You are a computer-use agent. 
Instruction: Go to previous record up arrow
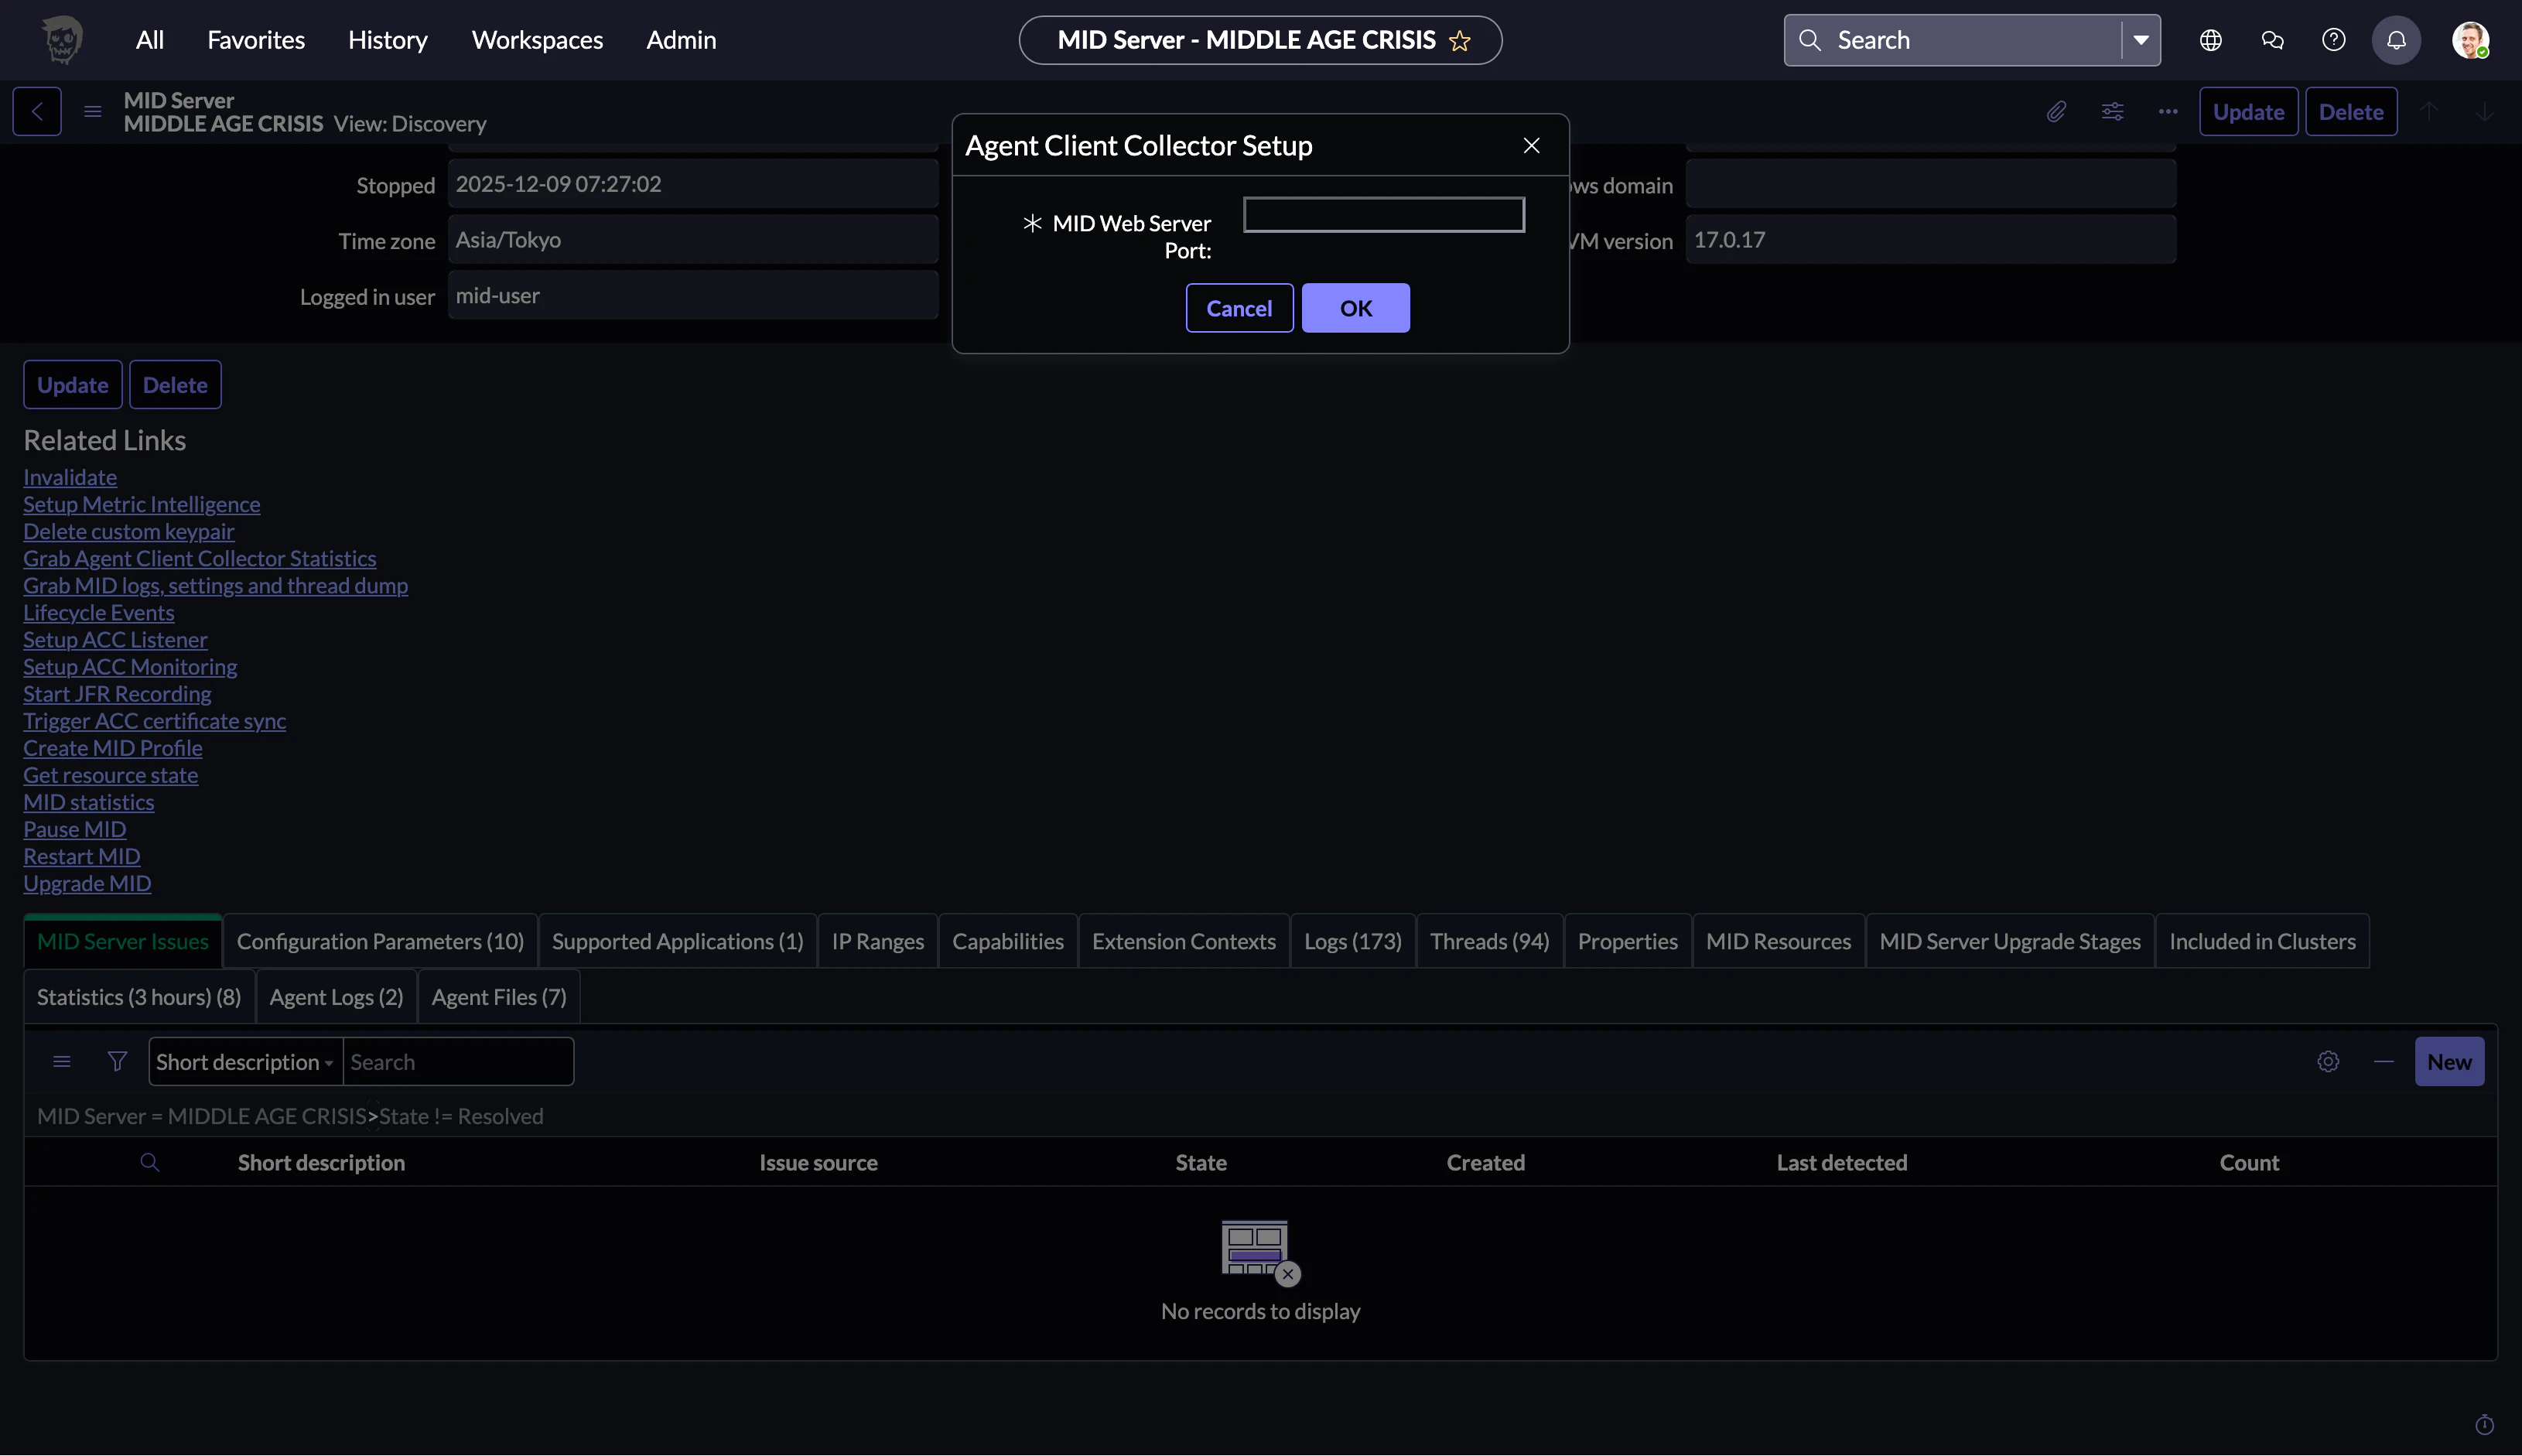tap(2429, 111)
